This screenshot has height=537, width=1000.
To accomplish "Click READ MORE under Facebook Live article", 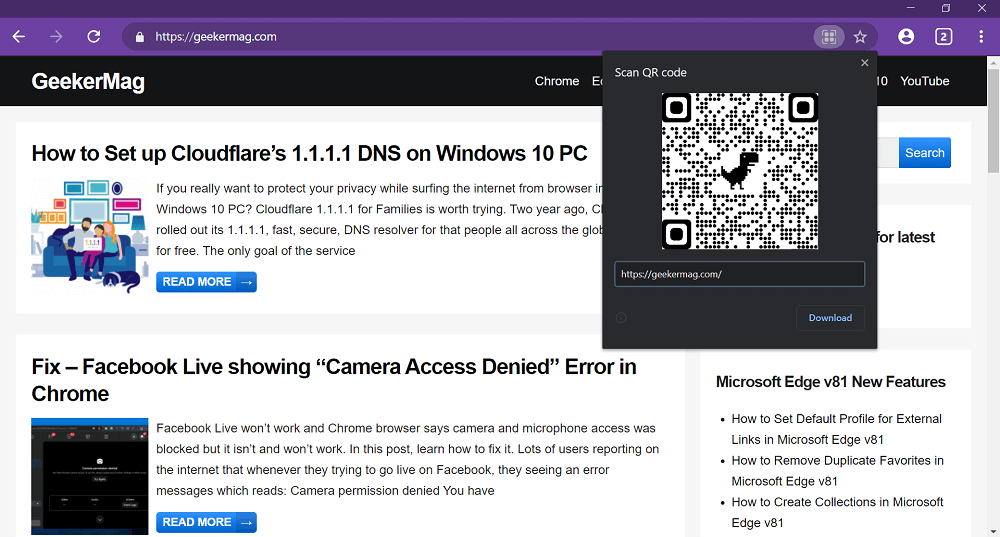I will 206,522.
